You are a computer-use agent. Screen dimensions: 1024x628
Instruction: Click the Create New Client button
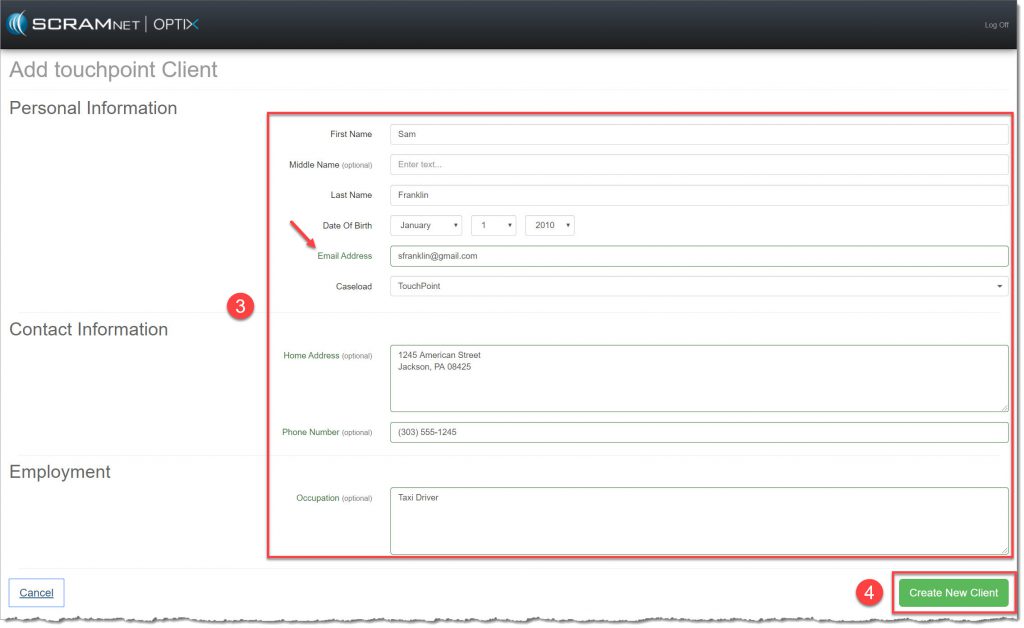pyautogui.click(x=953, y=592)
